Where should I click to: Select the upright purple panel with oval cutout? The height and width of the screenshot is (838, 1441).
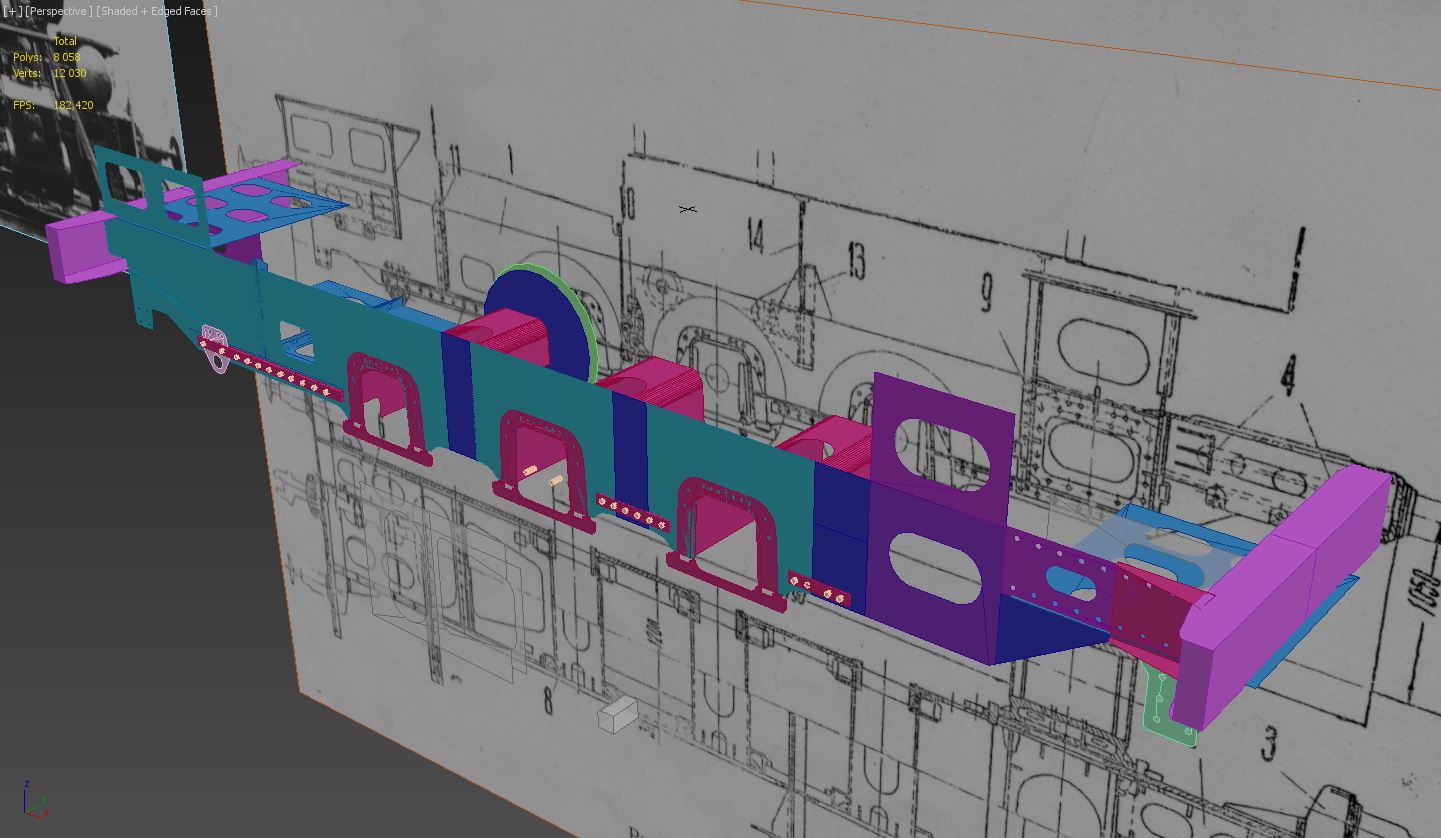pos(940,440)
